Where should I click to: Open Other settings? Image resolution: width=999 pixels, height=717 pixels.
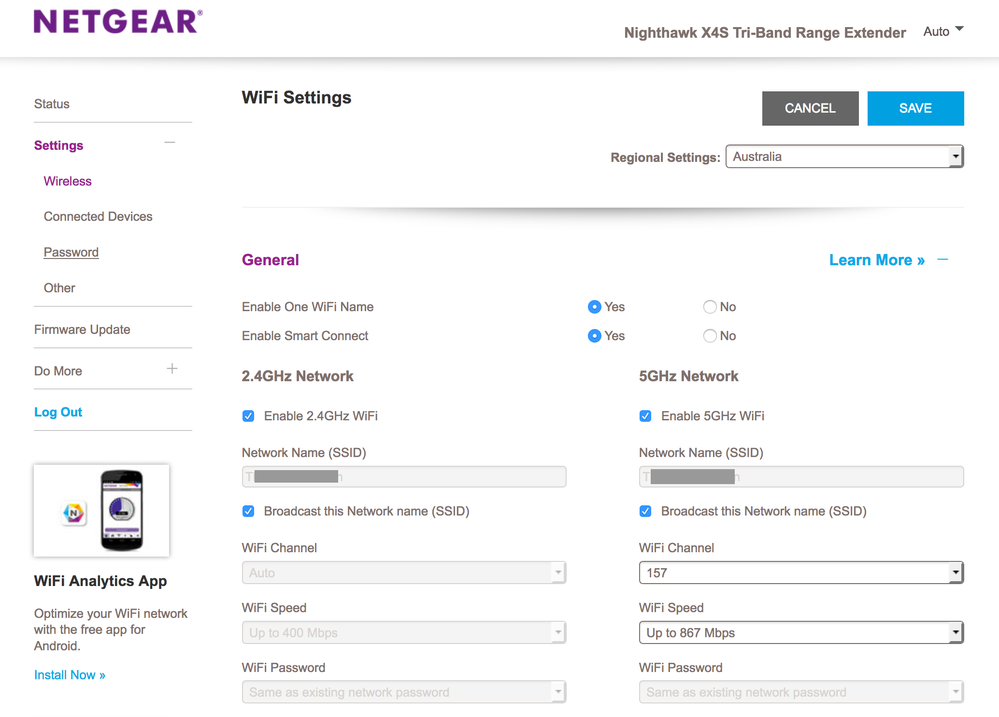pos(59,288)
